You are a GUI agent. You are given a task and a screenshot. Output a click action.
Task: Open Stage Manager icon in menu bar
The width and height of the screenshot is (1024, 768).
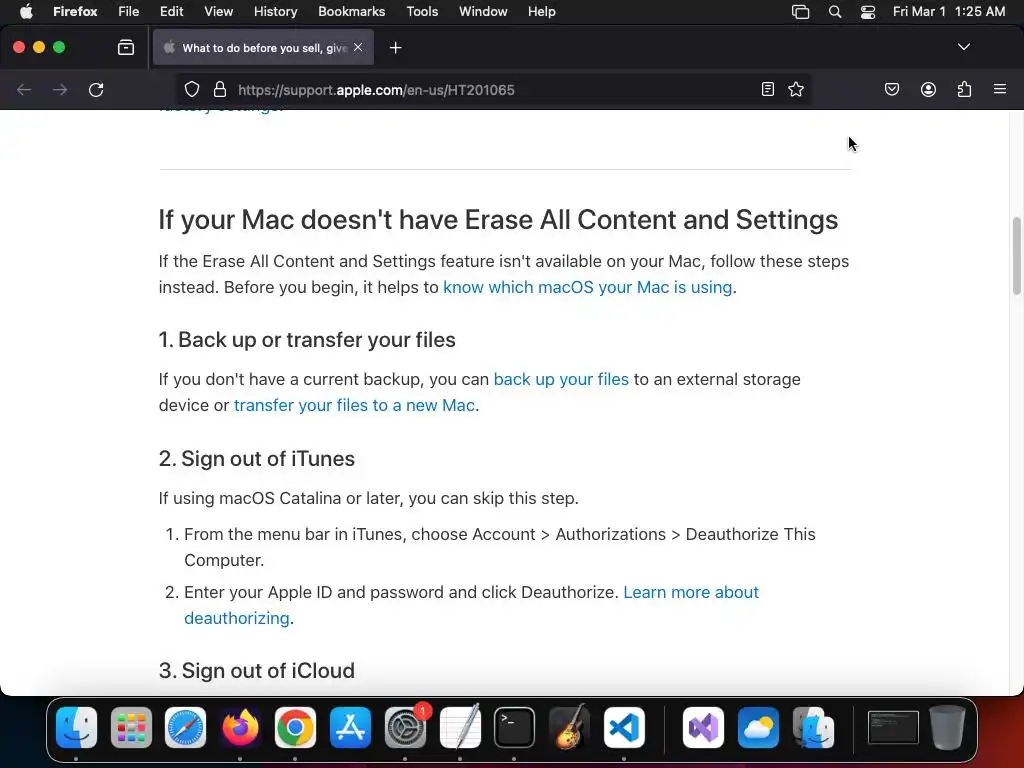(800, 12)
